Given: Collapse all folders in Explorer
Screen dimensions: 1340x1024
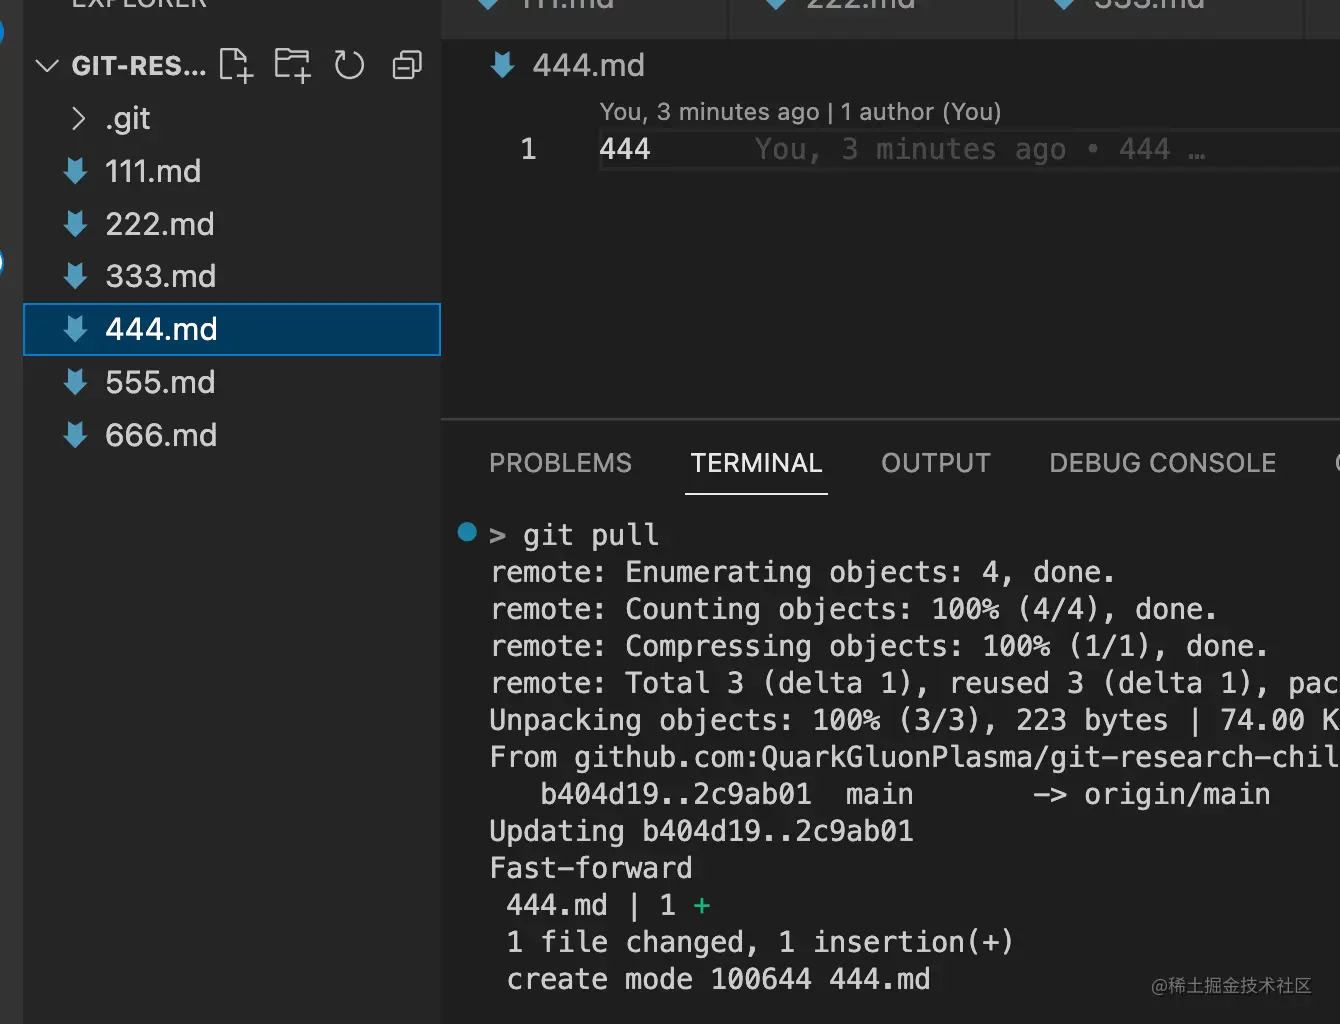Looking at the screenshot, I should [407, 66].
